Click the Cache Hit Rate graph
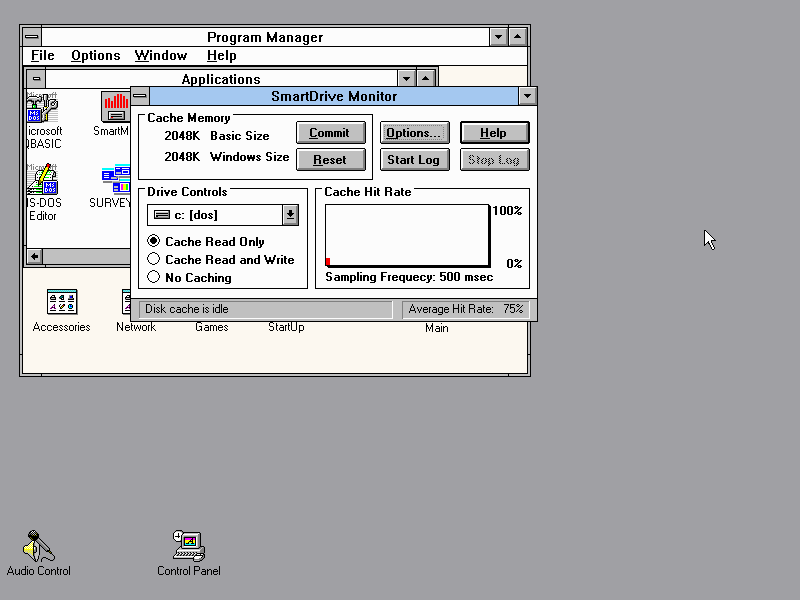 (x=407, y=236)
